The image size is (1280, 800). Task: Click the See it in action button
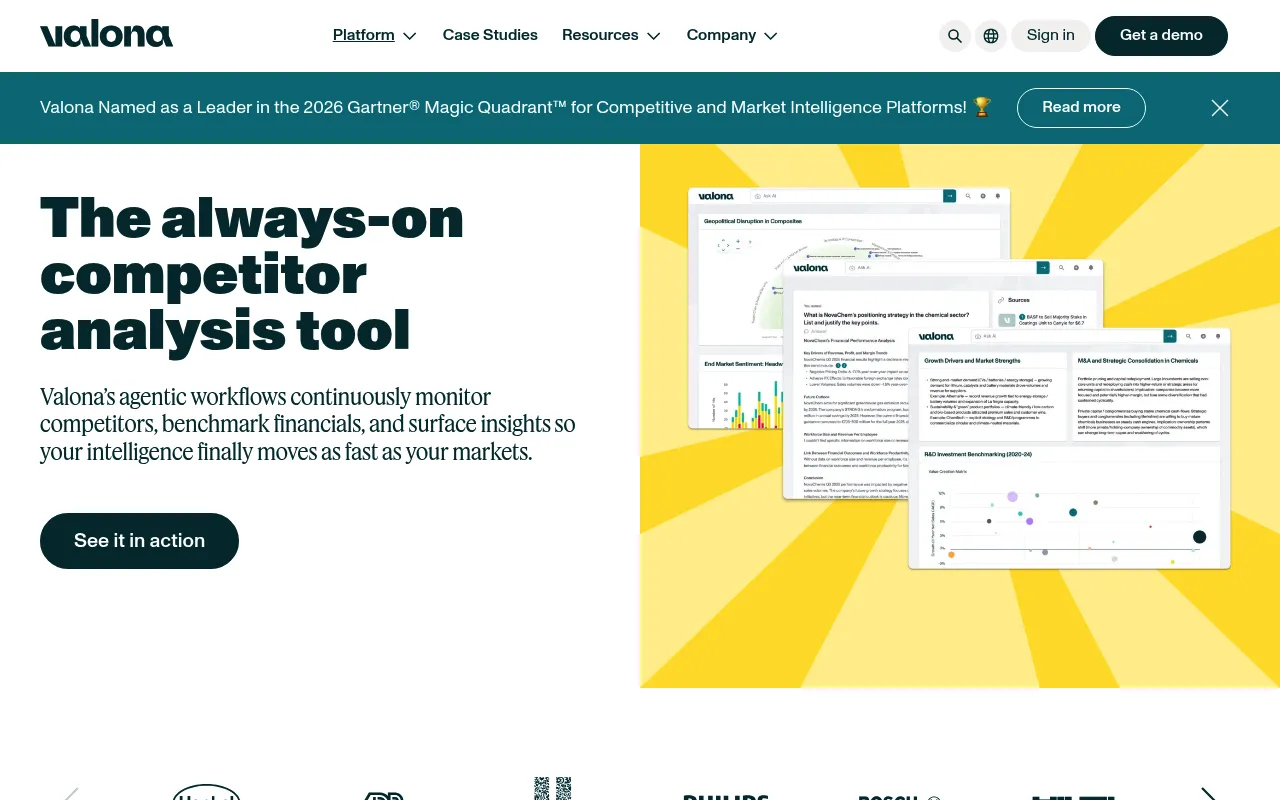(139, 541)
